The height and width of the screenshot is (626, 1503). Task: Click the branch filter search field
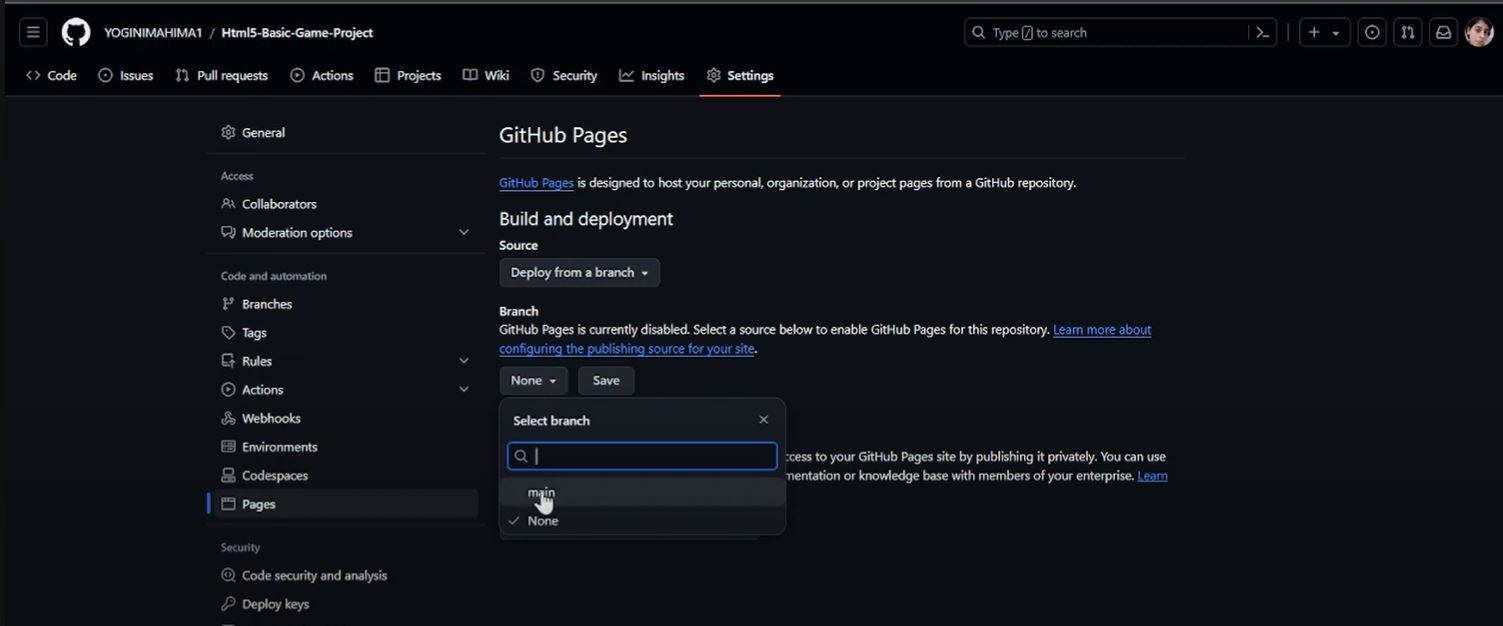coord(650,456)
